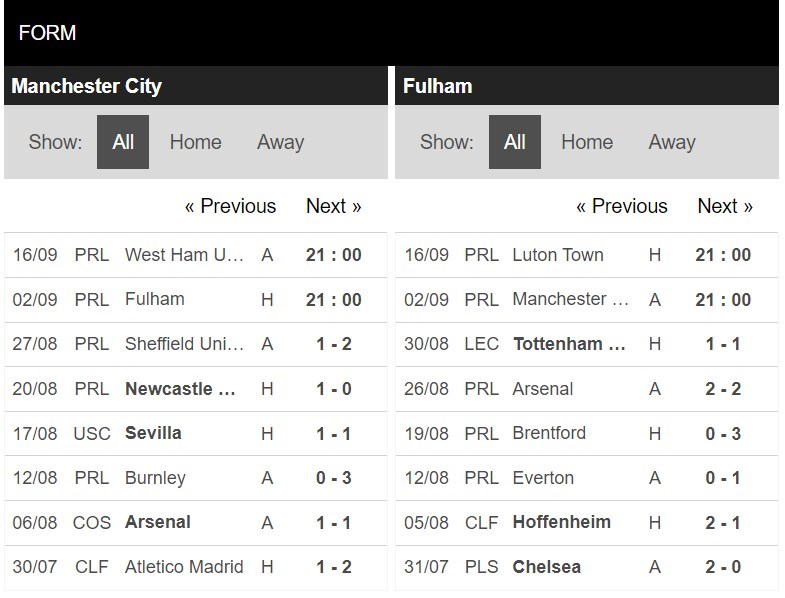Open Sheffield United match result 1 - 2

pos(334,344)
